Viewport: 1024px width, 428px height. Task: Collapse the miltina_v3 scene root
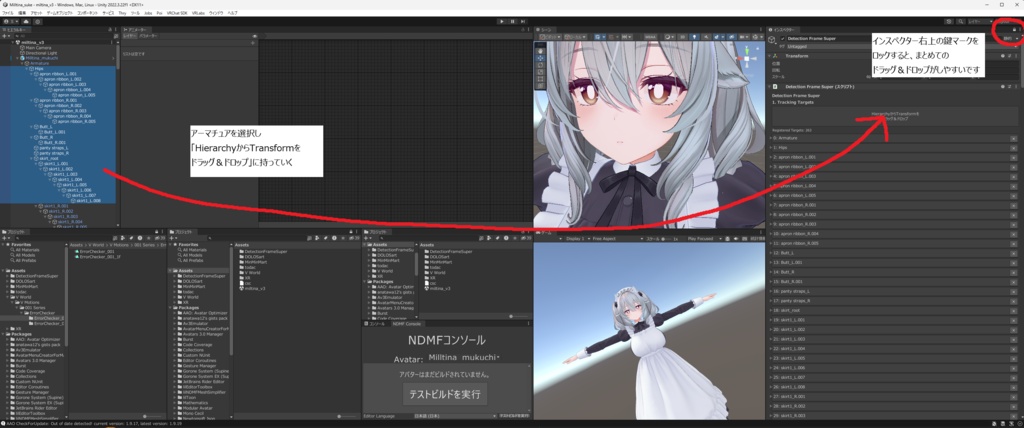click(x=12, y=42)
